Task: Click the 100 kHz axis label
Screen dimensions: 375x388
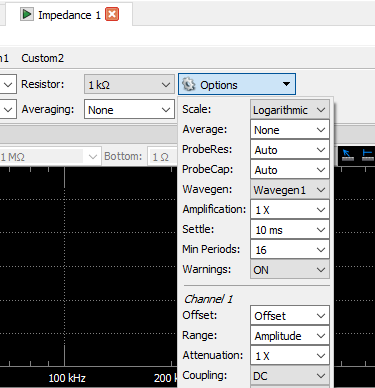Action: [x=67, y=378]
